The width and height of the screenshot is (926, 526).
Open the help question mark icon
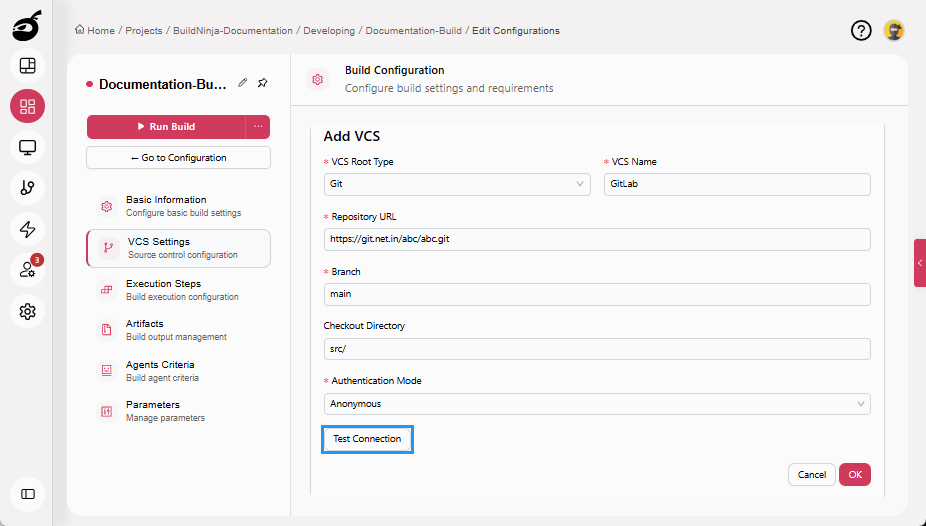pos(861,30)
